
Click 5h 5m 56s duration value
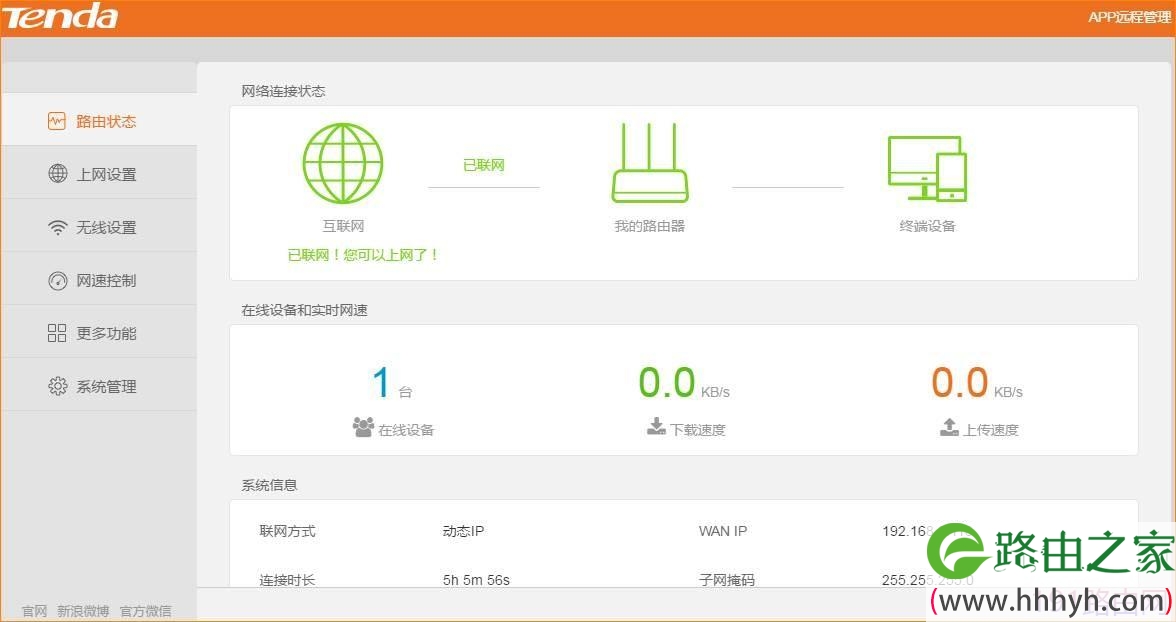(476, 580)
